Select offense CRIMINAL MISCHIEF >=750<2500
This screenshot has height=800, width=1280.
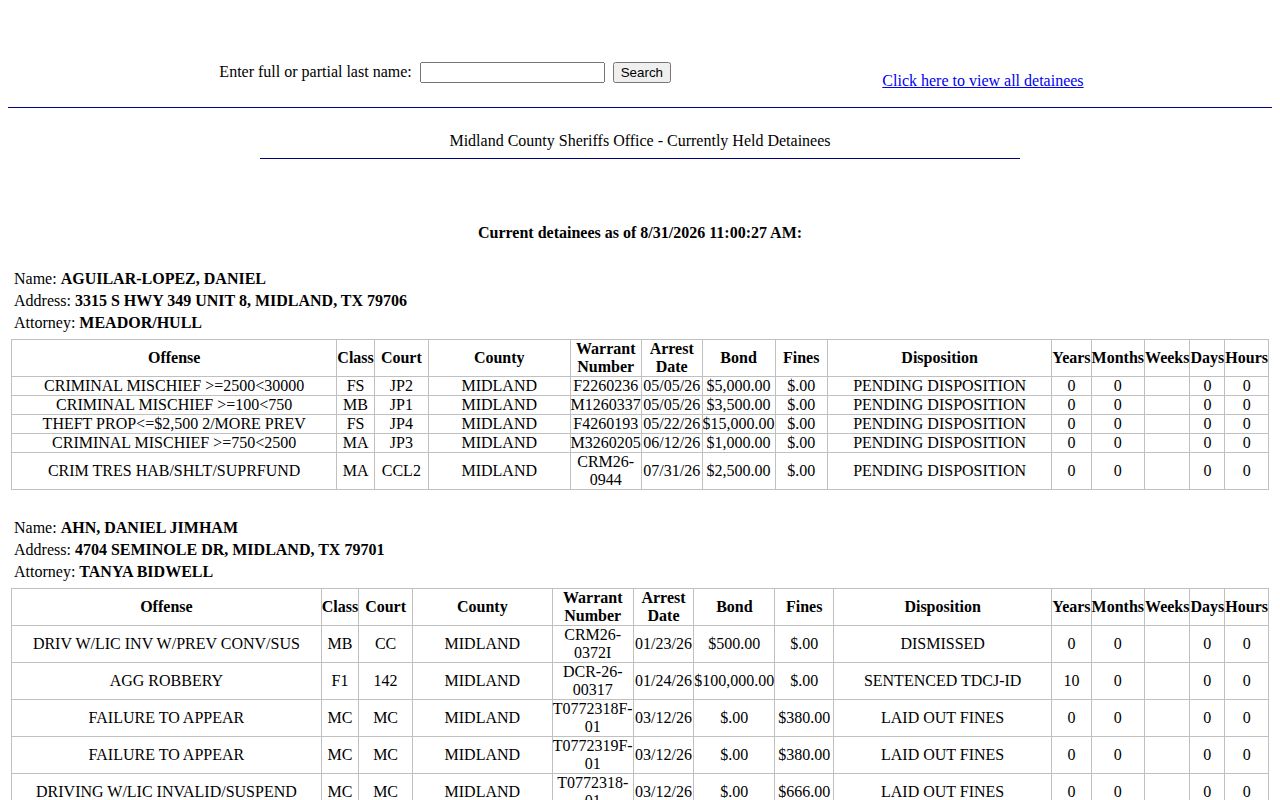174,443
